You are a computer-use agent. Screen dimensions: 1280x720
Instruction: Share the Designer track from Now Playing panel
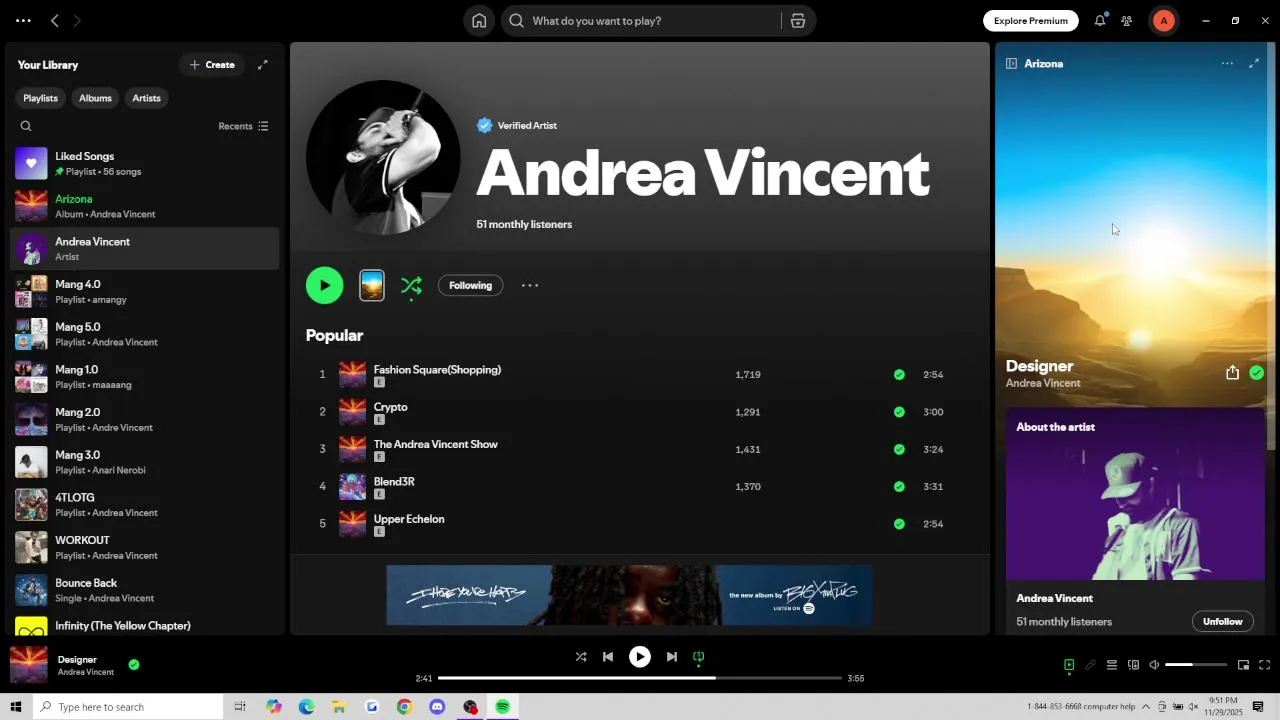1232,373
